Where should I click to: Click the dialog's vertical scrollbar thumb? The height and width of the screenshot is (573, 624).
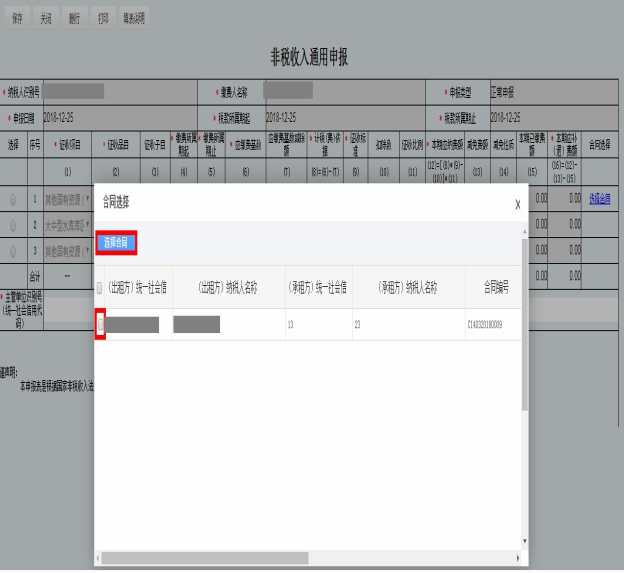[525, 324]
